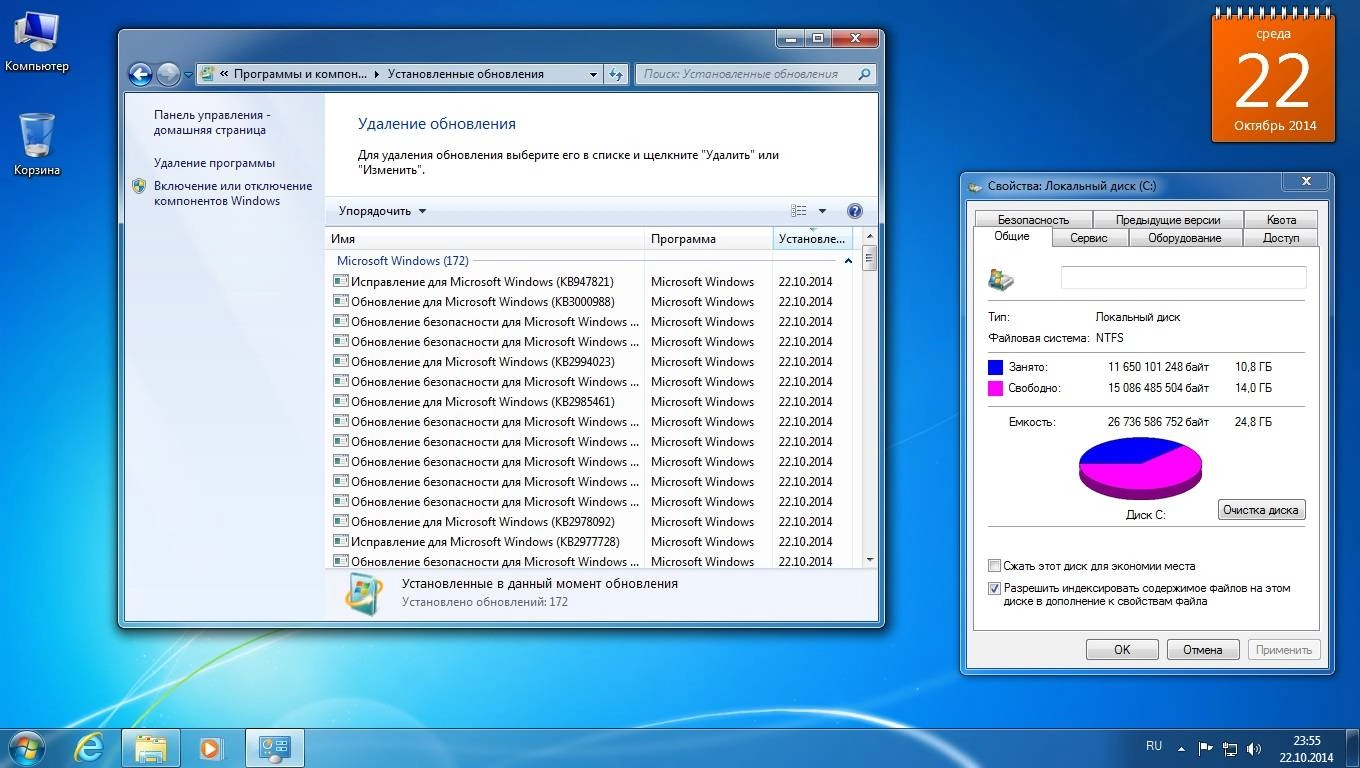The image size is (1360, 768).
Task: Open the Удаление программы link
Action: 214,163
